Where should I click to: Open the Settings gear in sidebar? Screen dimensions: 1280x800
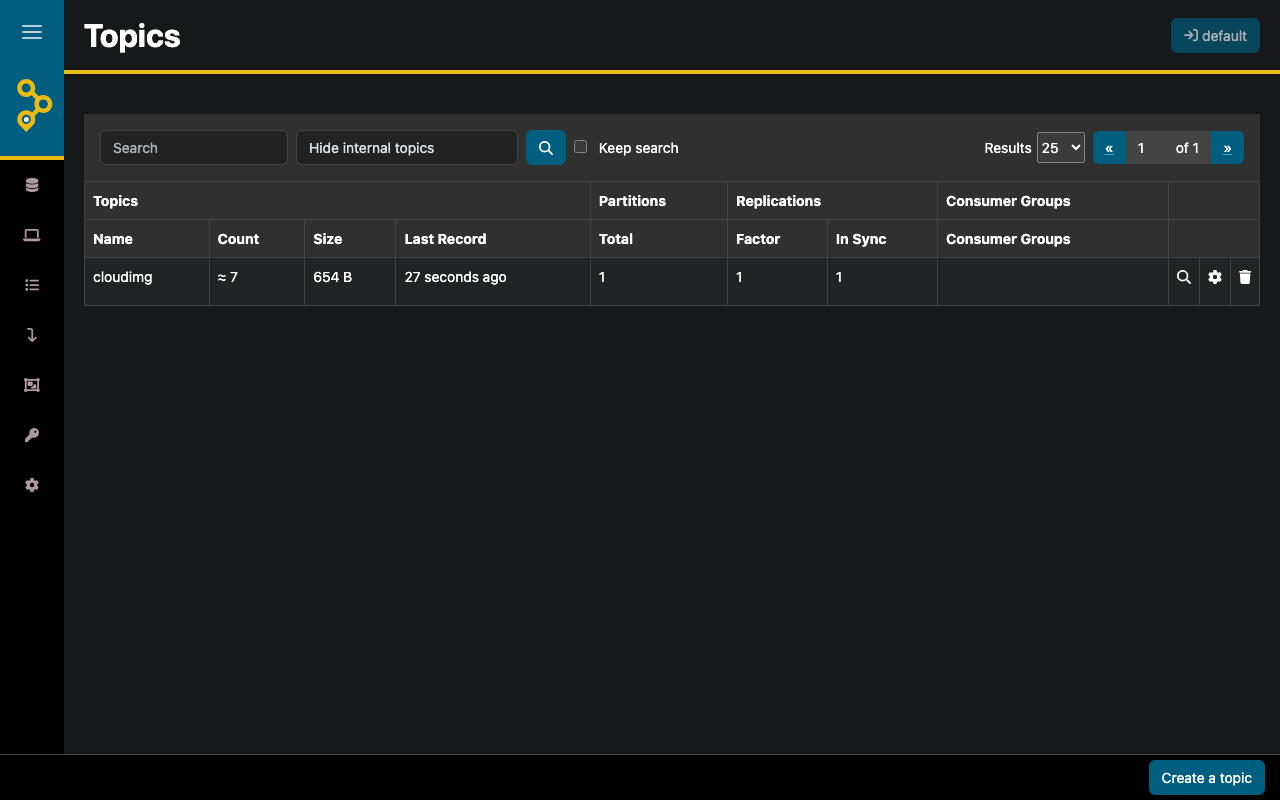pyautogui.click(x=32, y=485)
